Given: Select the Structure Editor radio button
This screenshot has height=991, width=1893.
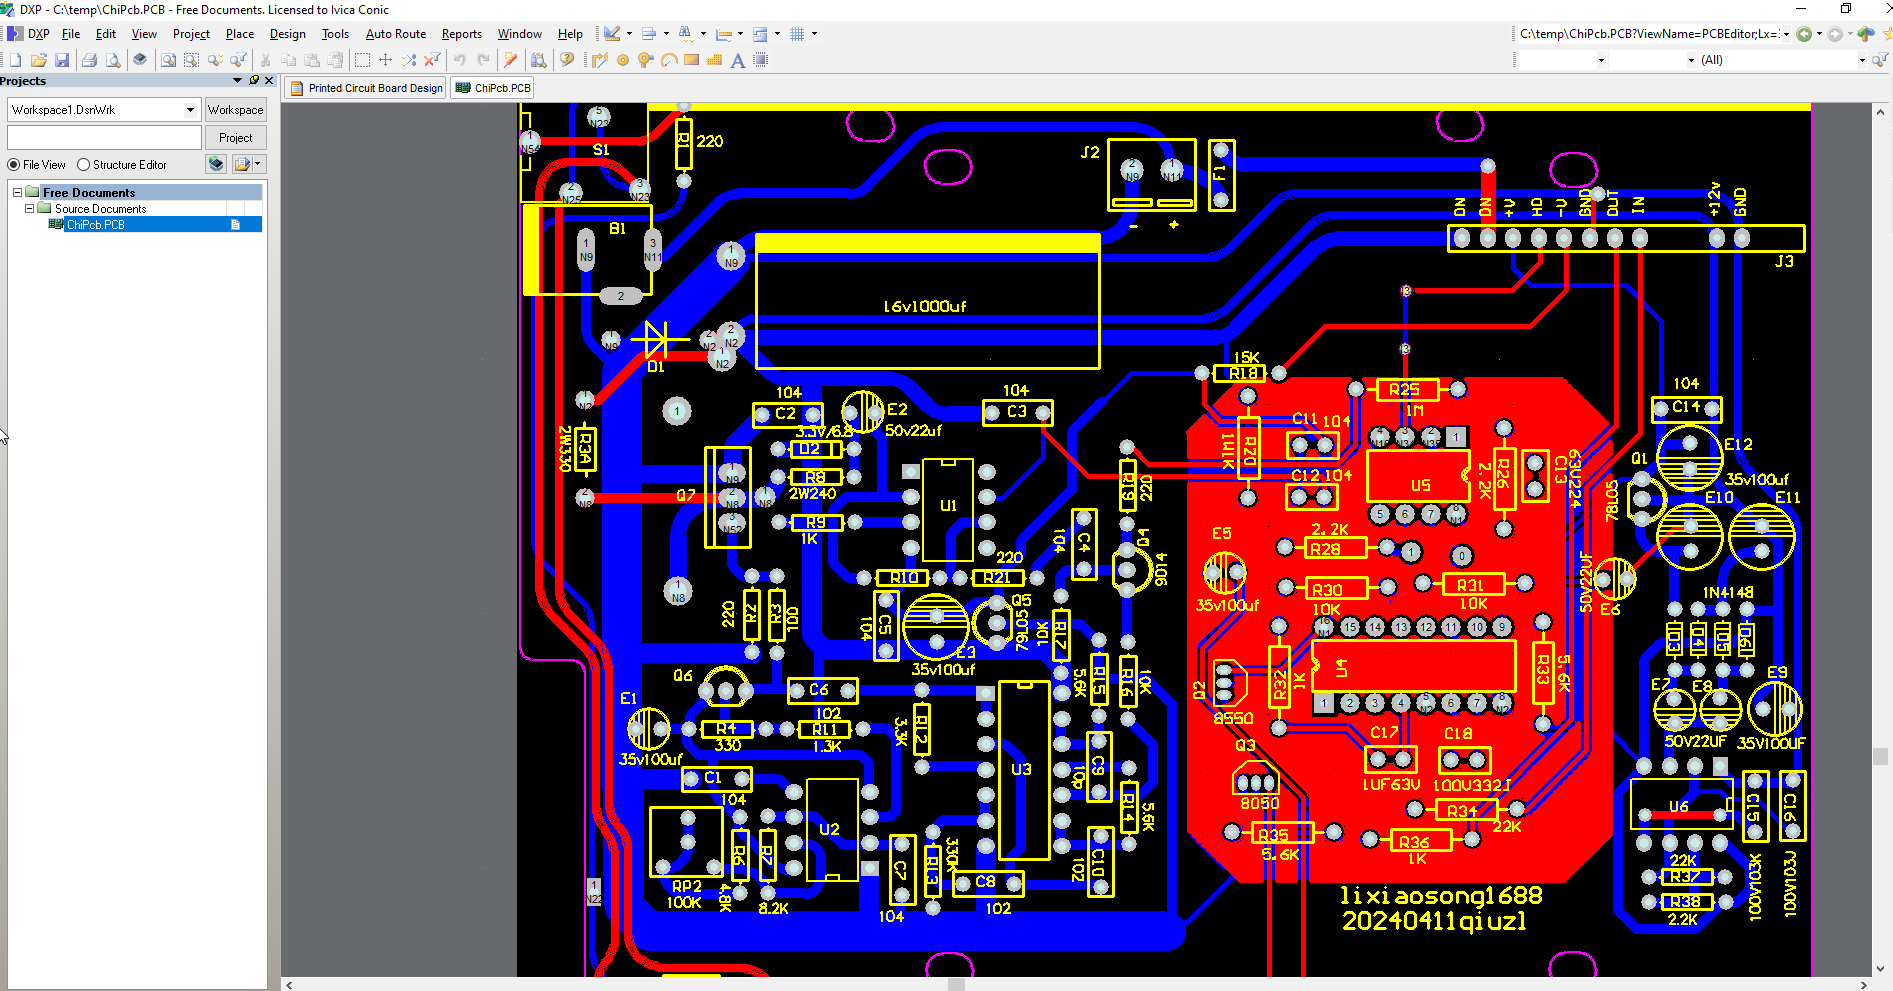Looking at the screenshot, I should click(84, 165).
